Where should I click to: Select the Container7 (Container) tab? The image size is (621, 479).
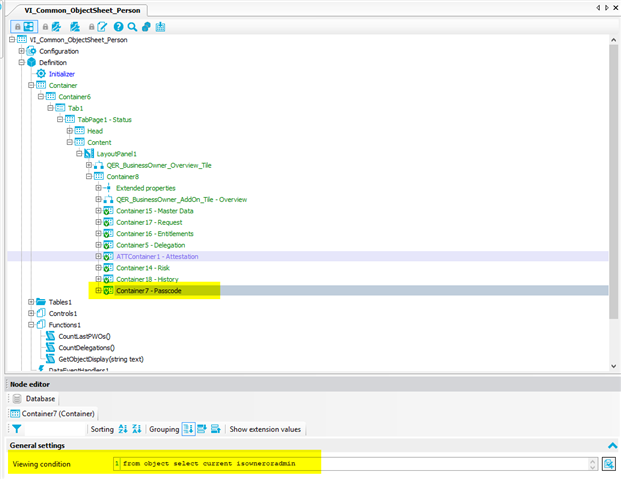coord(53,414)
